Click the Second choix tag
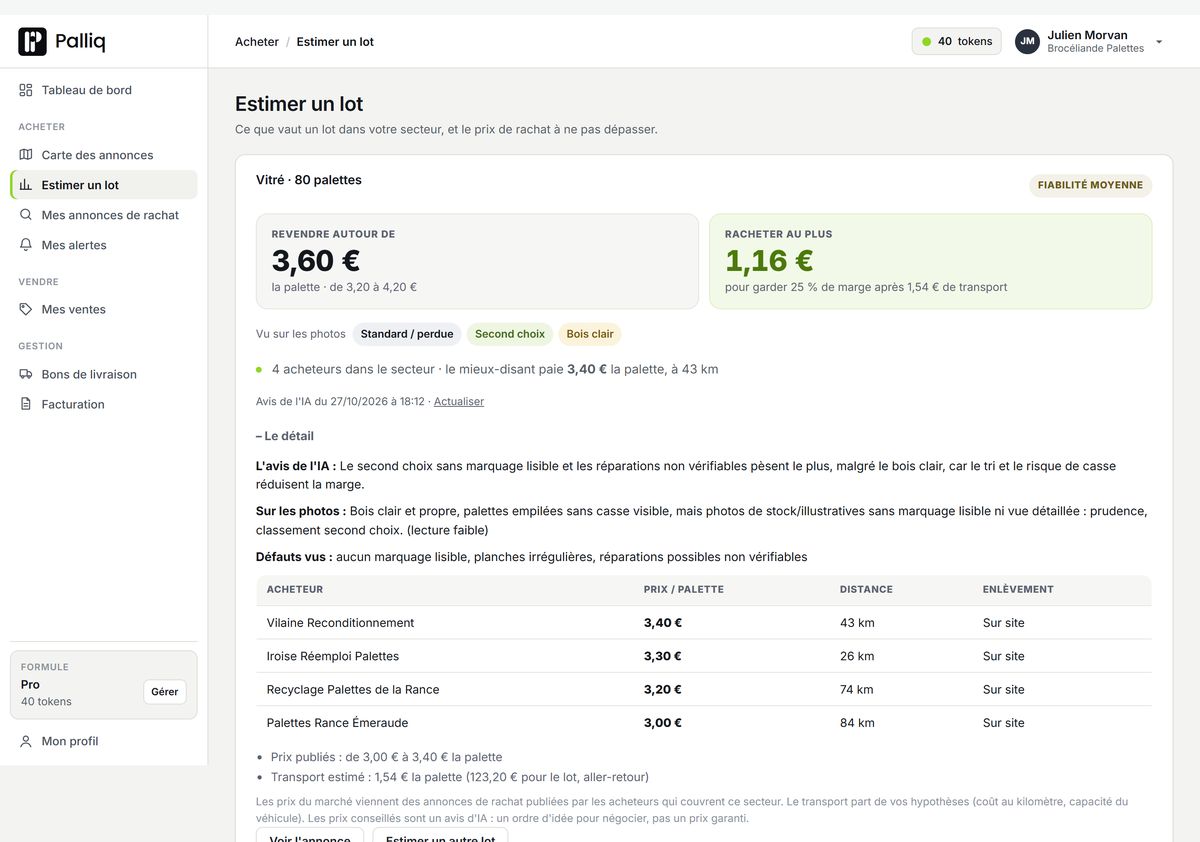 [x=510, y=334]
